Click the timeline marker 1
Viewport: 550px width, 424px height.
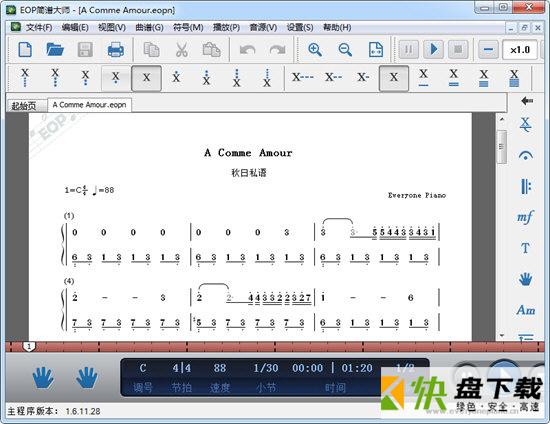point(29,347)
